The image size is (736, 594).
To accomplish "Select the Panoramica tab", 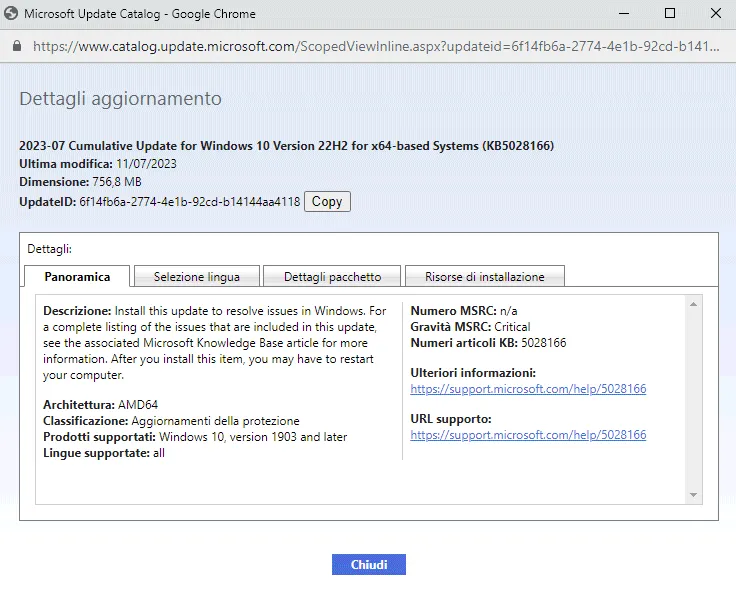I will click(77, 277).
